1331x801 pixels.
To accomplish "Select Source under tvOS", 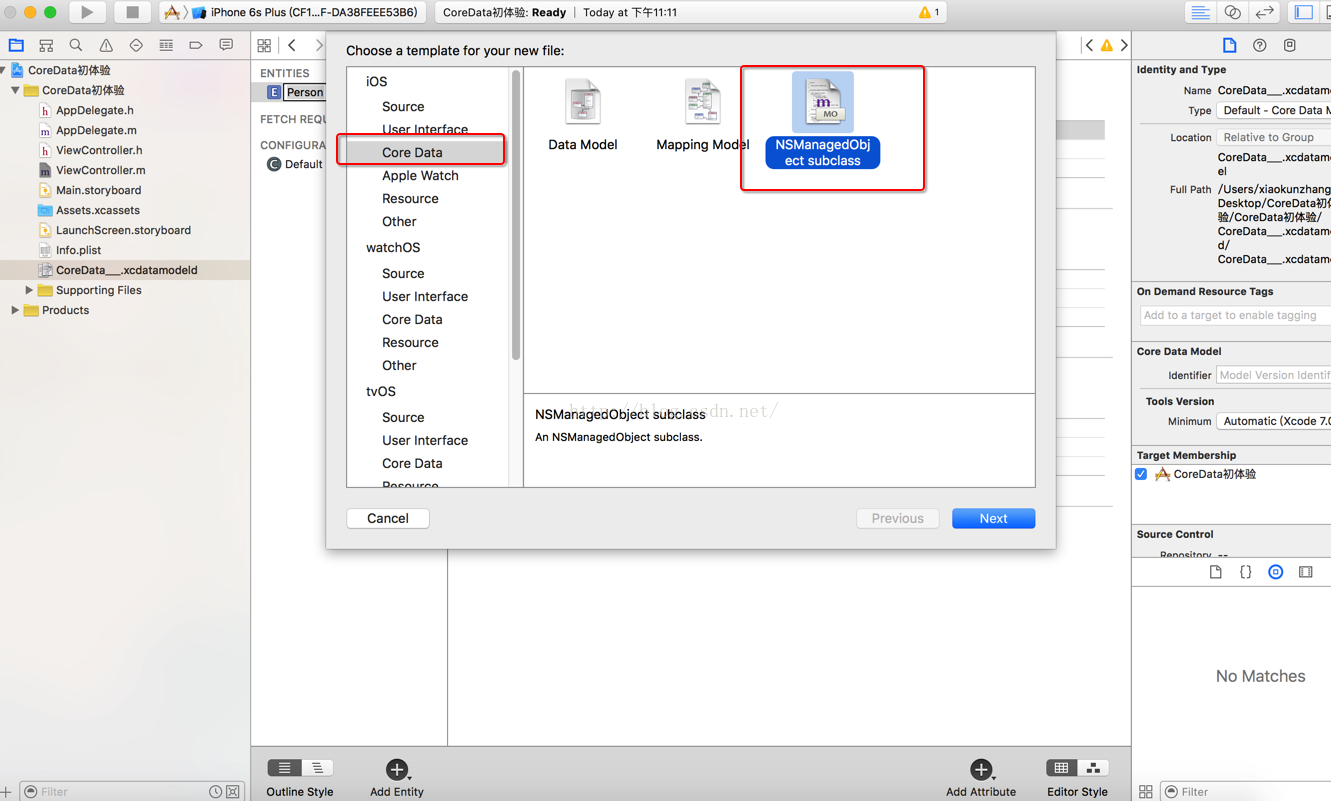I will coord(403,417).
